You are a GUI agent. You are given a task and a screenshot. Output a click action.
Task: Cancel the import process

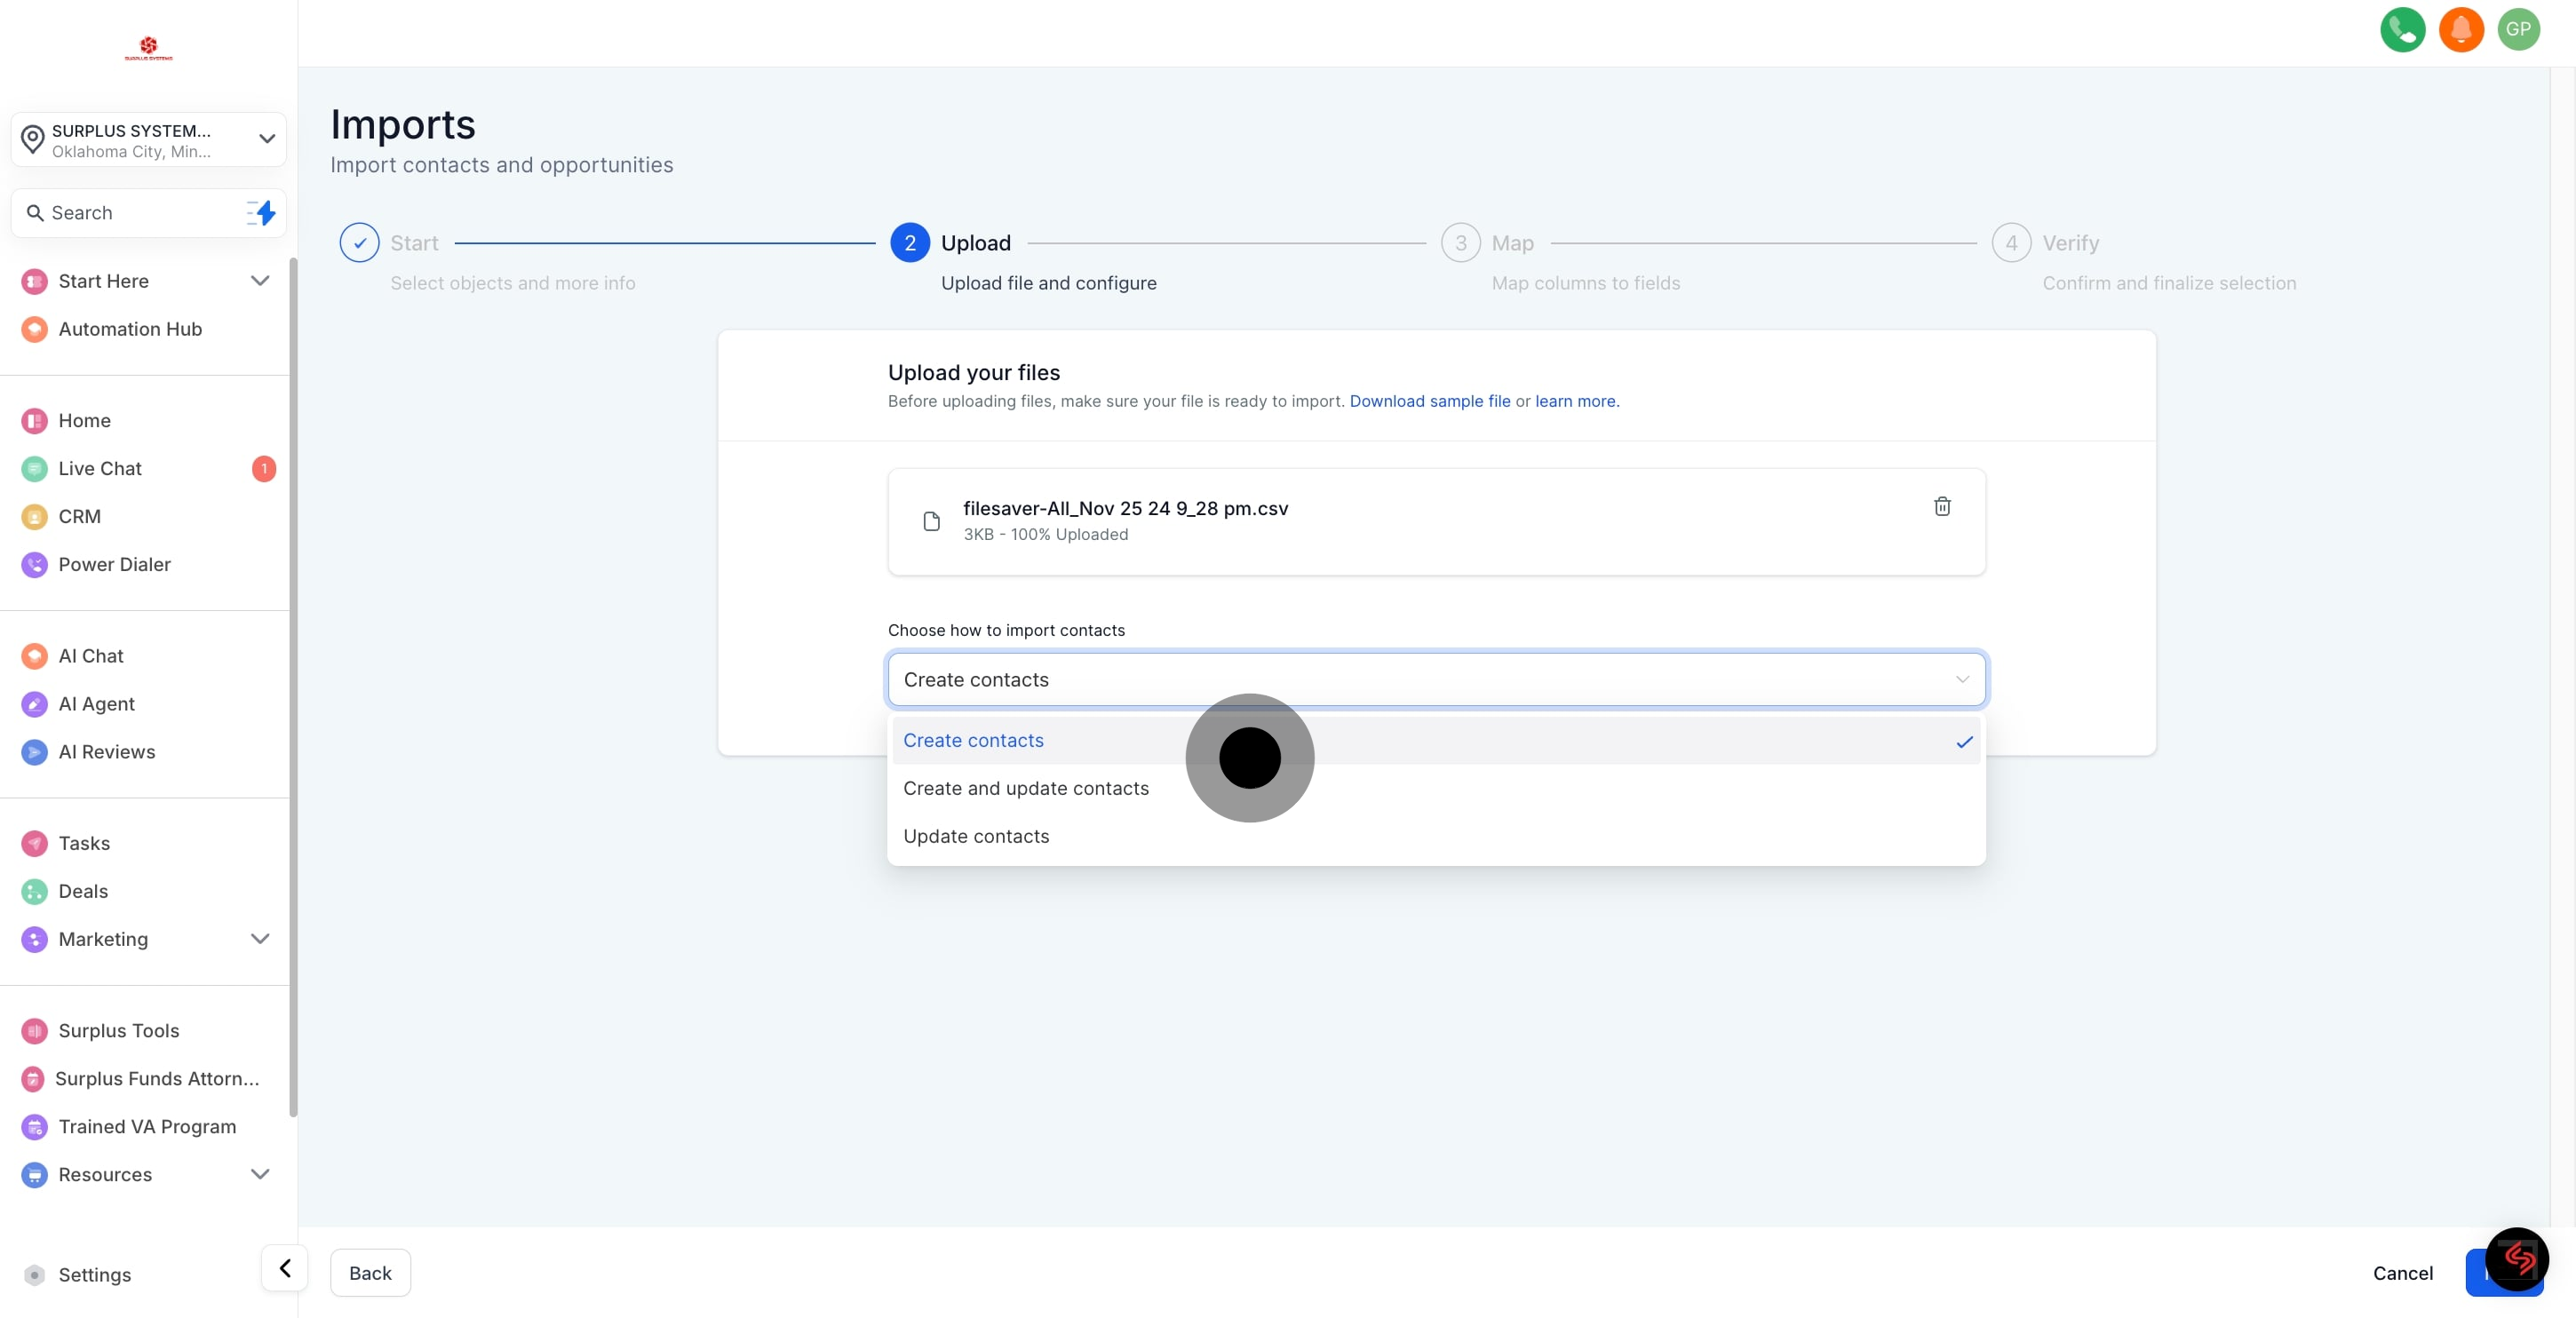click(2402, 1273)
